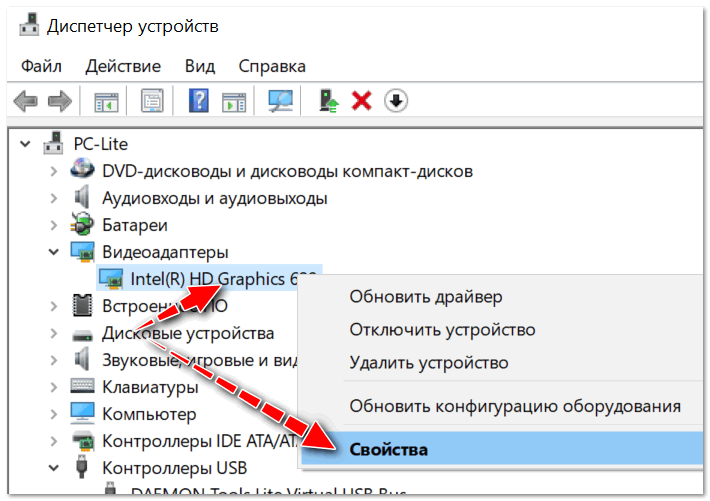Screen dimensions: 710x501
Task: Expand Аудиовходы и аудиовыходы chevron
Action: 53,198
